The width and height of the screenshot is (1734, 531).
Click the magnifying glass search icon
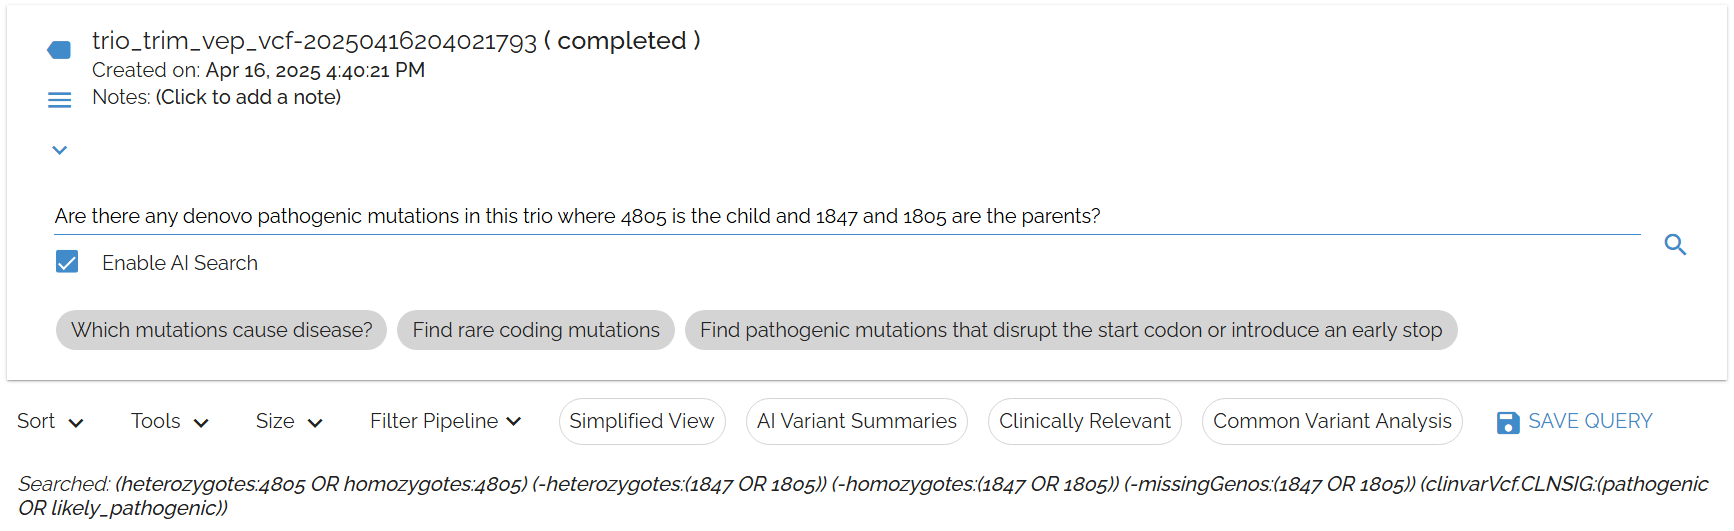point(1675,245)
